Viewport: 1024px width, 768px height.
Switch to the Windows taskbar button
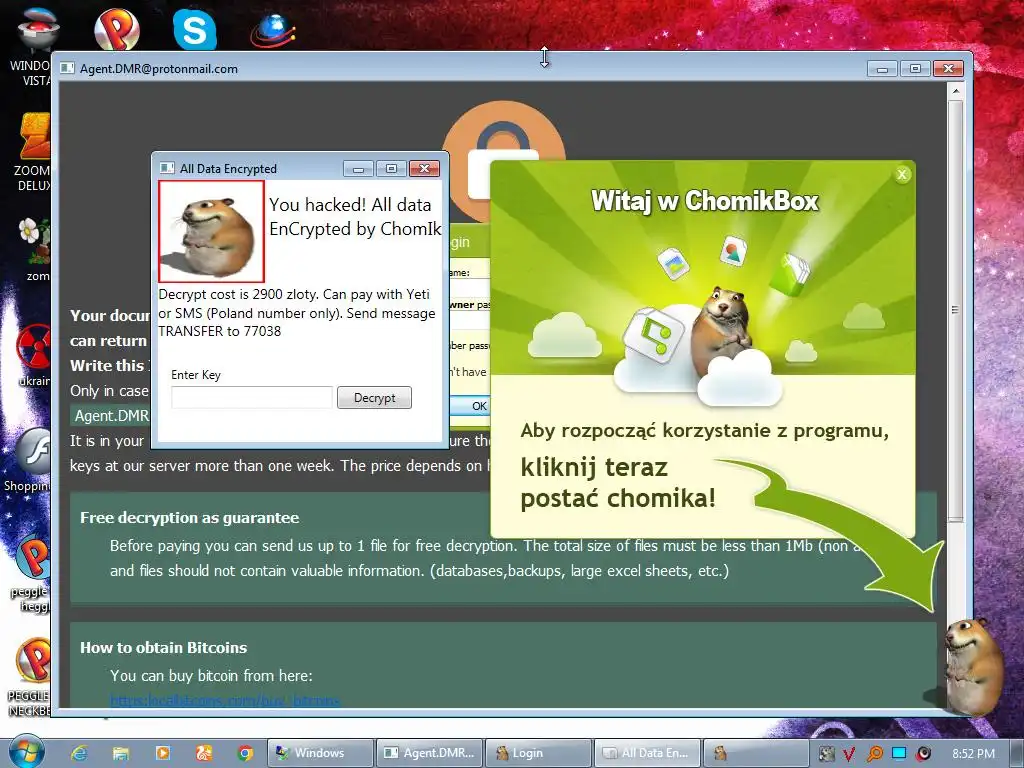pyautogui.click(x=320, y=753)
